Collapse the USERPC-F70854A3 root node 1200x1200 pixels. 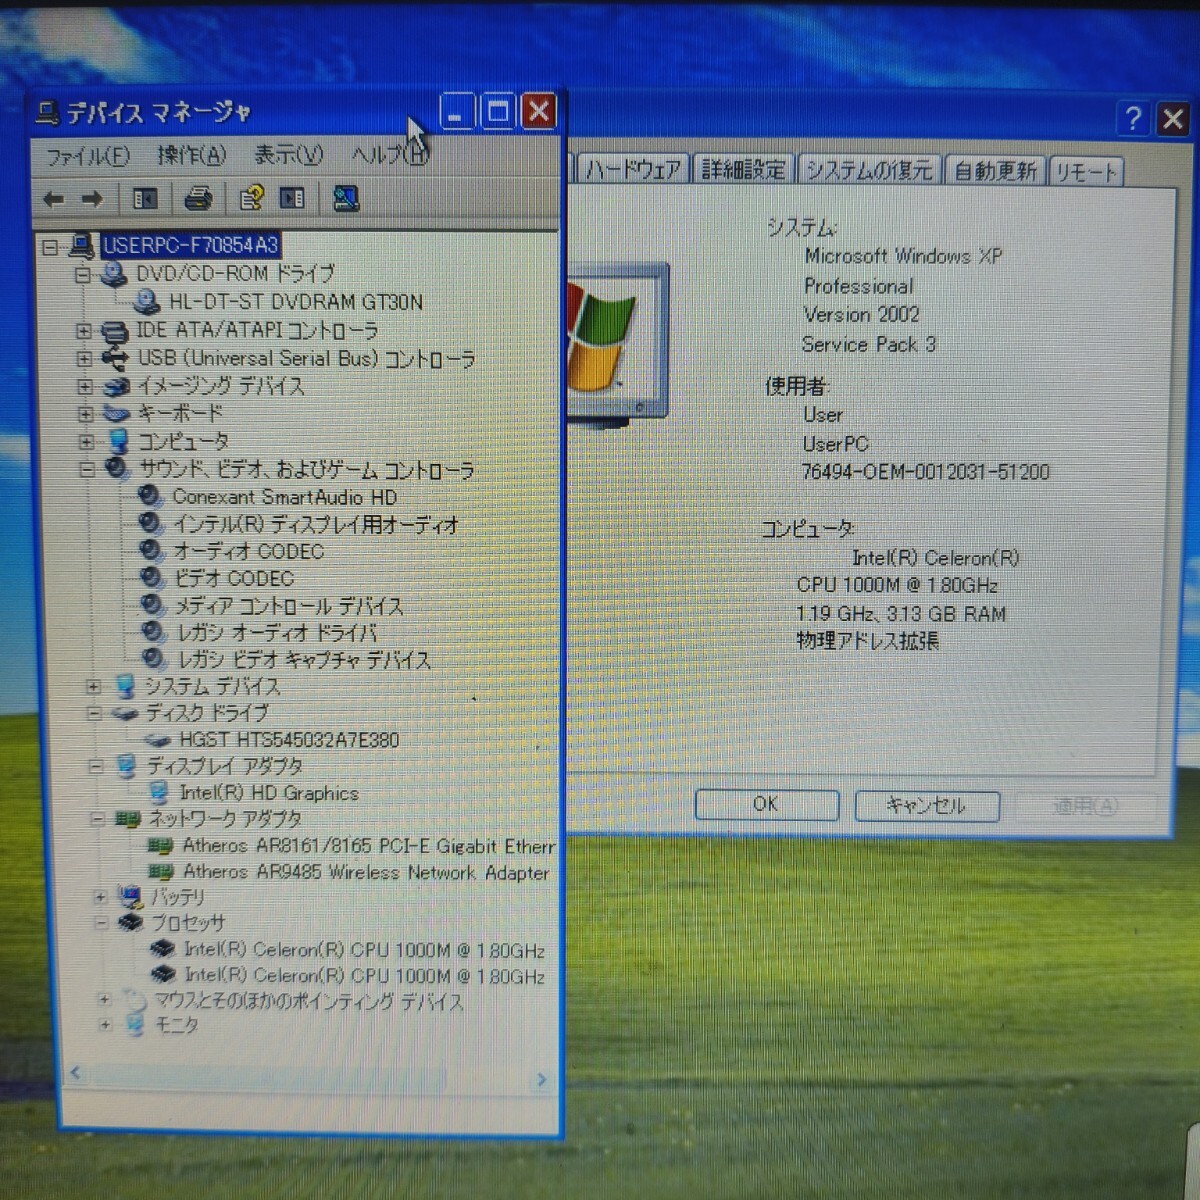point(50,246)
